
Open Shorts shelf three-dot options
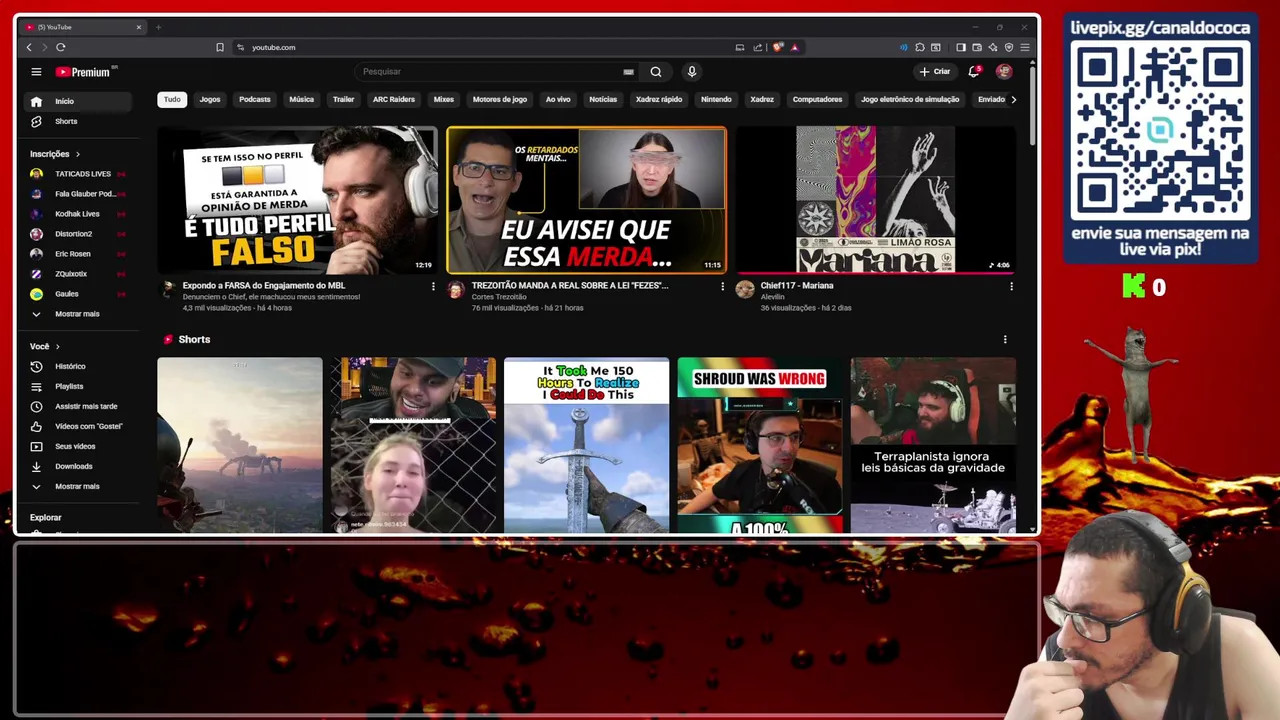point(1005,340)
